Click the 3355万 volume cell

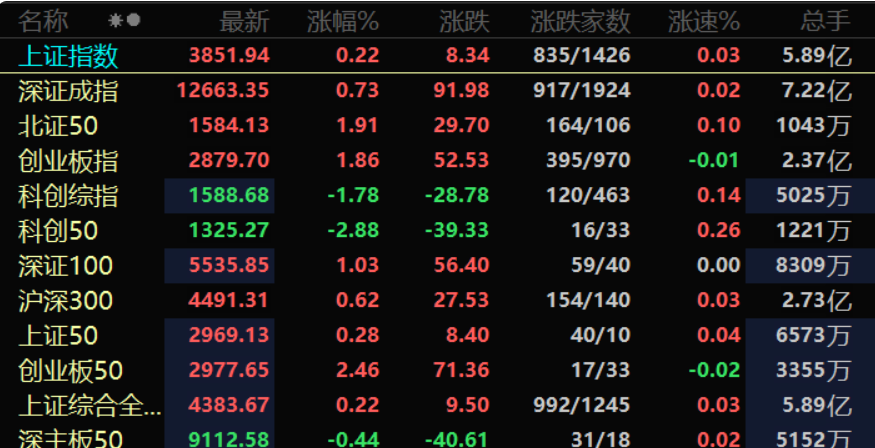[814, 370]
